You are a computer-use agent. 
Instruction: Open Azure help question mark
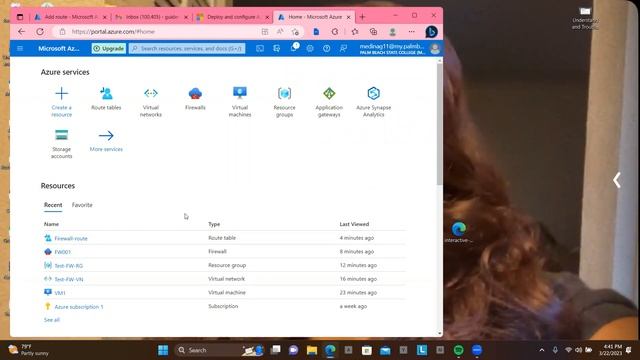(327, 49)
